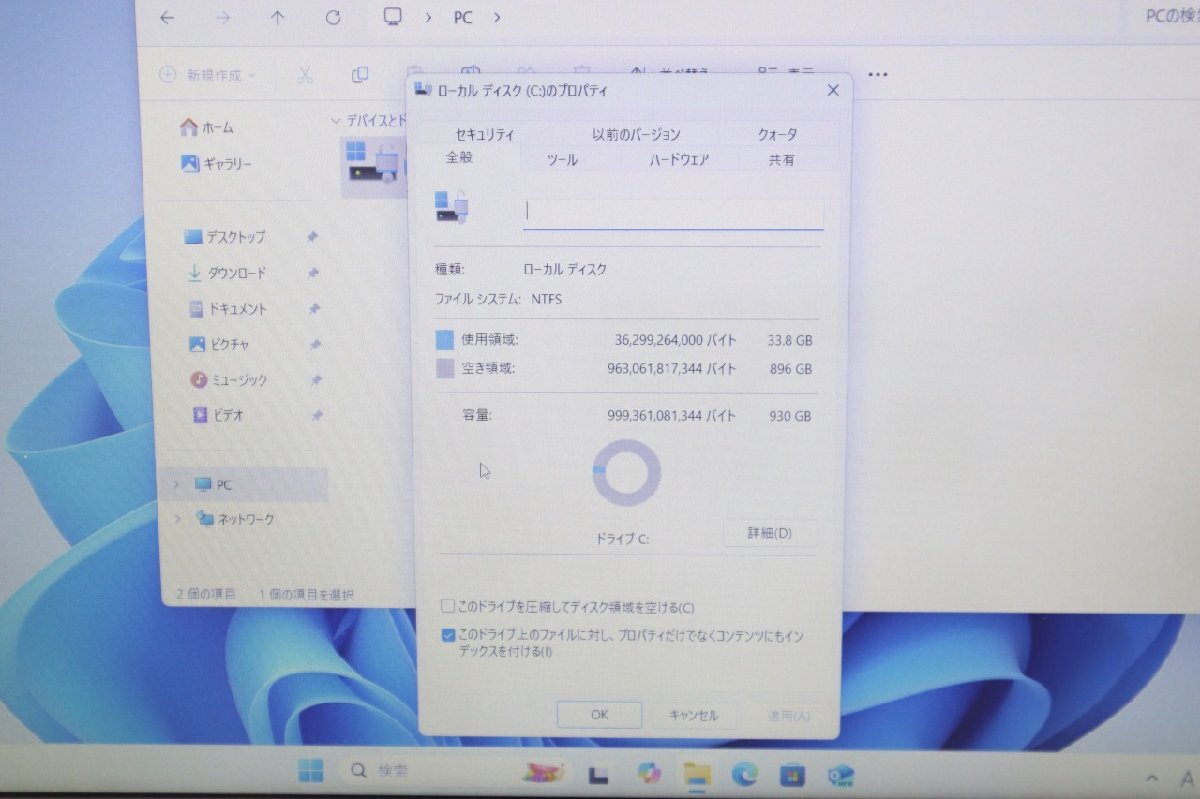1200x799 pixels.
Task: Switch to the 以前のバージョン tab
Action: [x=636, y=134]
